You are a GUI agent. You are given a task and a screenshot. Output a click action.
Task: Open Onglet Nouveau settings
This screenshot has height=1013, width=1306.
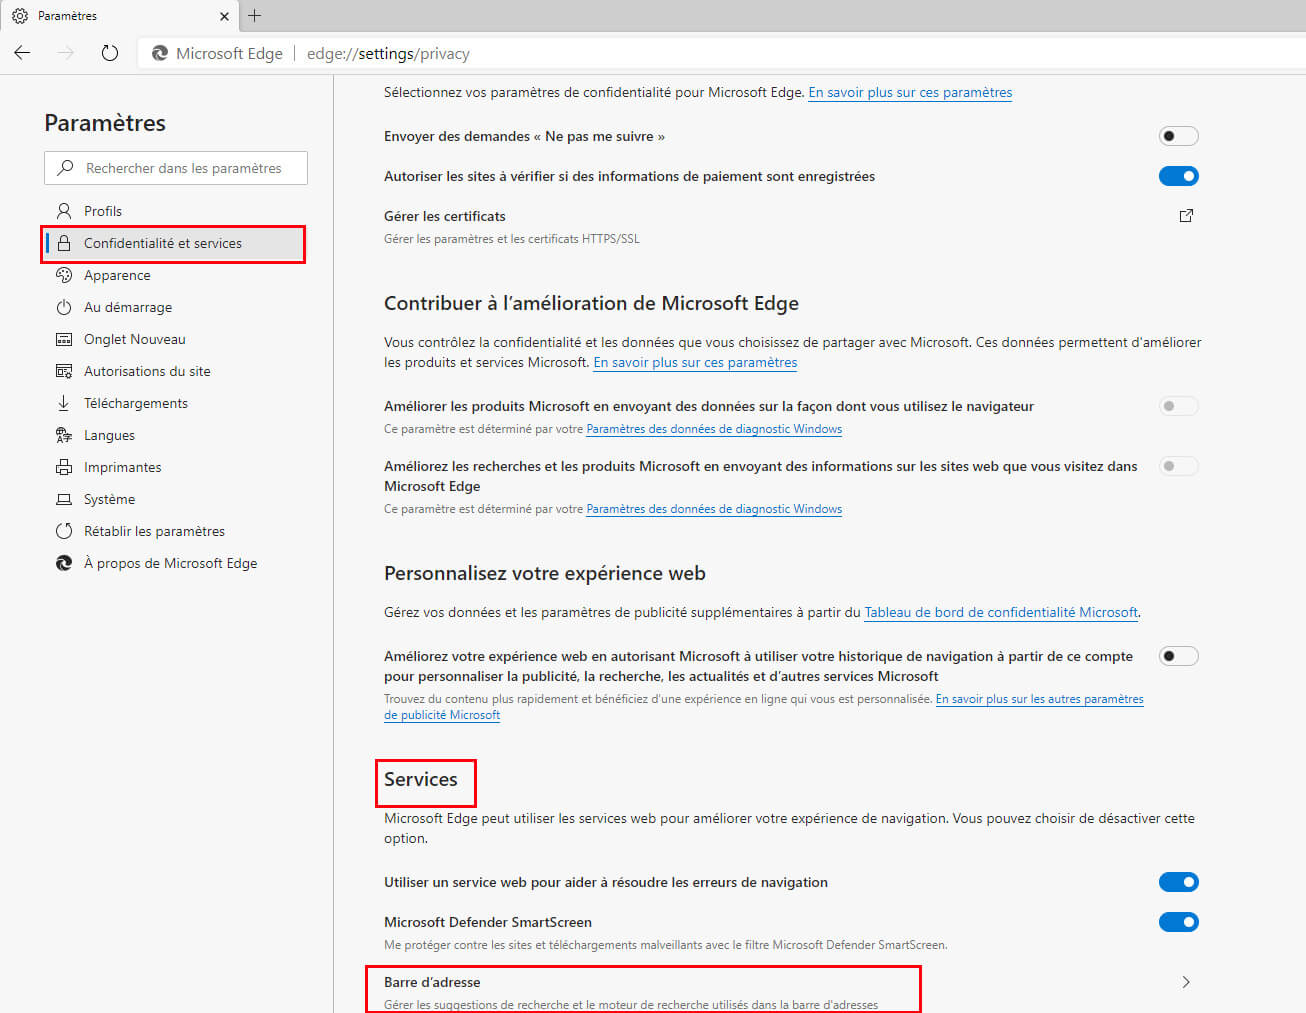(176, 339)
